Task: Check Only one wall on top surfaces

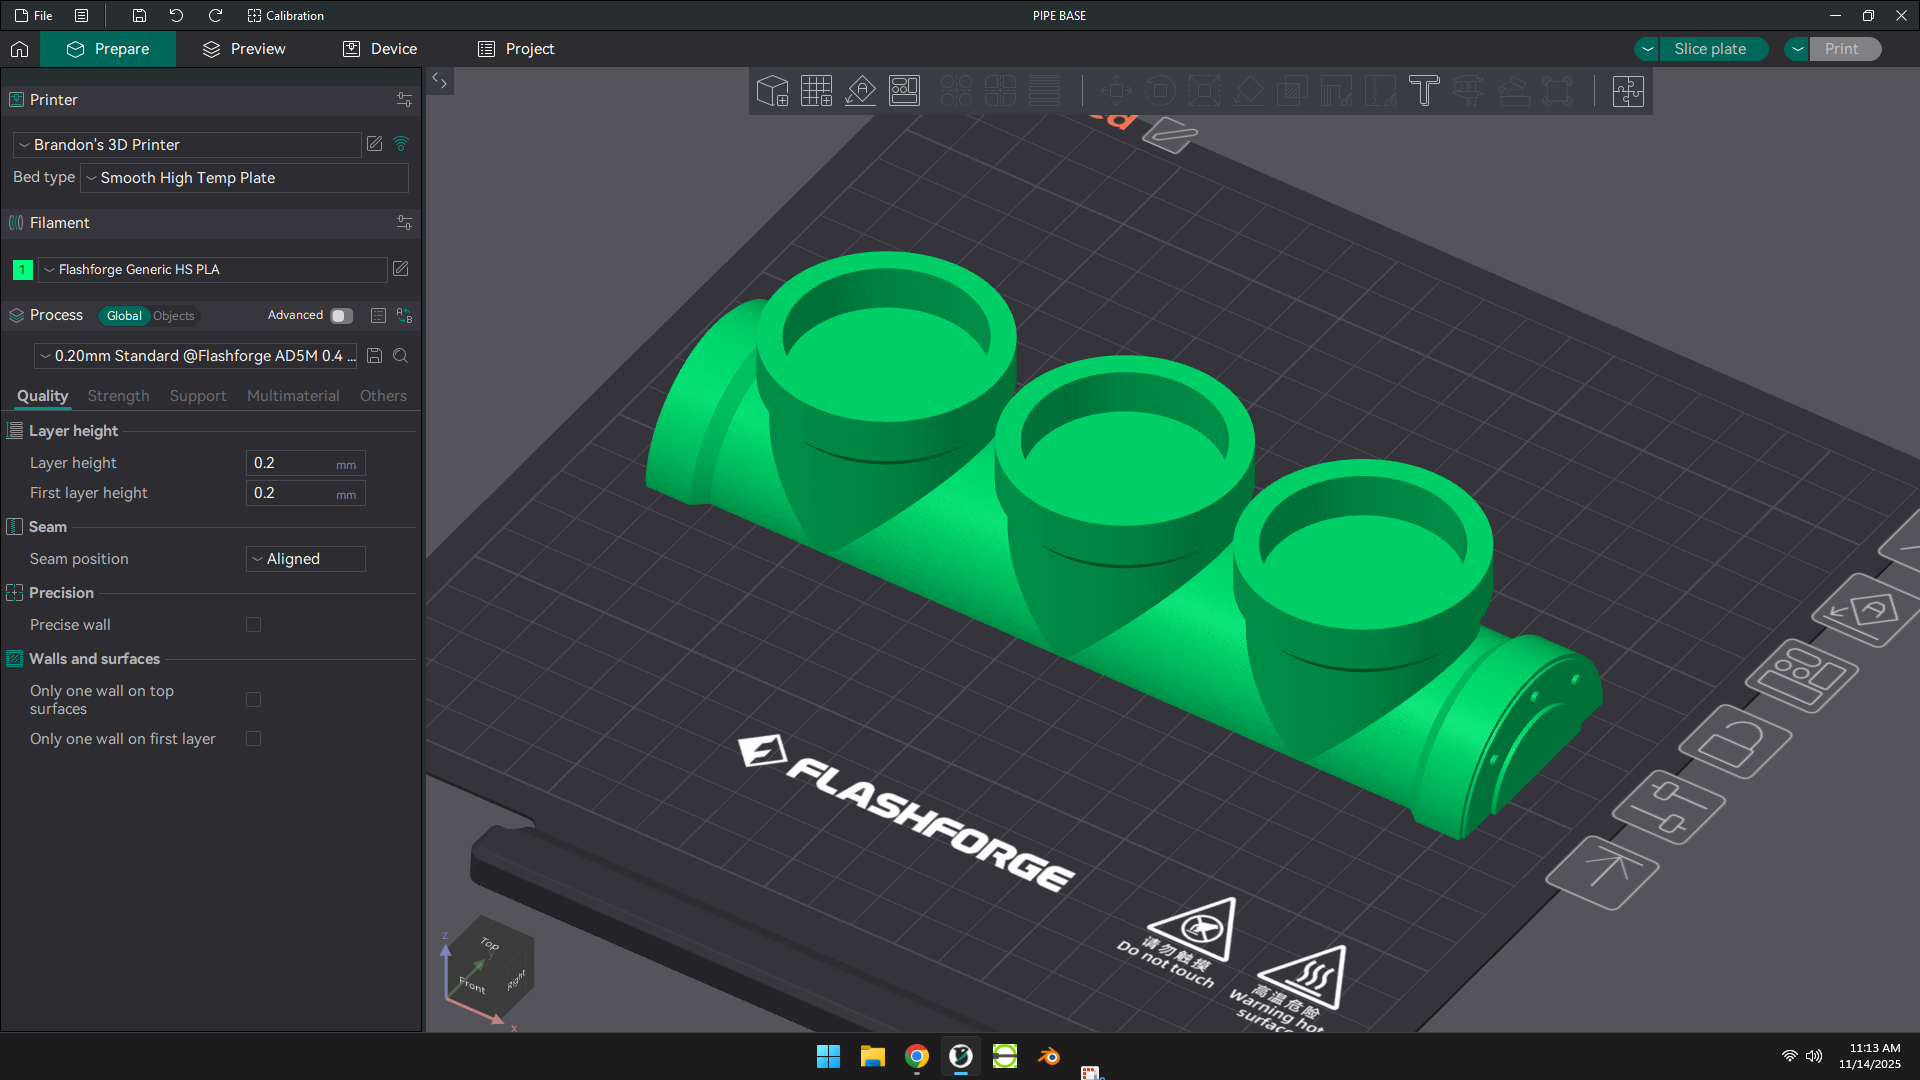Action: tap(254, 700)
